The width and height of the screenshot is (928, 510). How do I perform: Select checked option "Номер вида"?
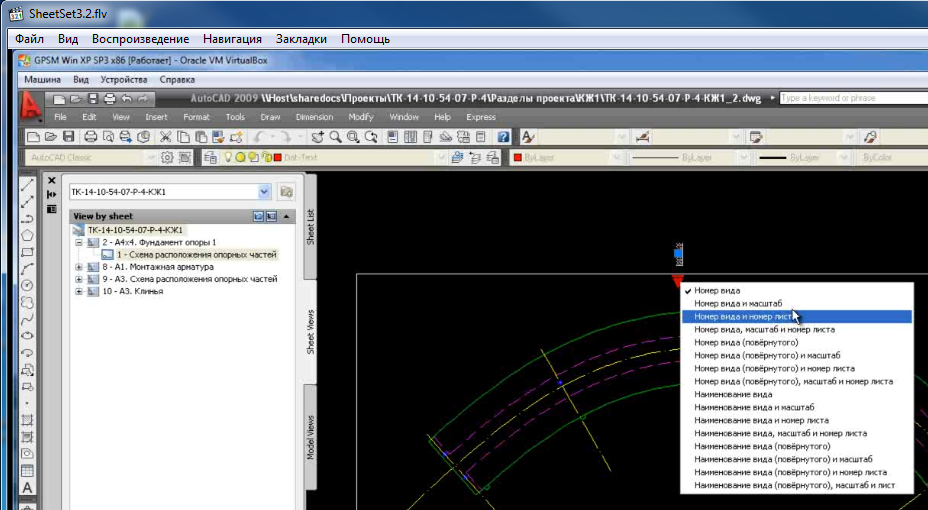tap(716, 290)
